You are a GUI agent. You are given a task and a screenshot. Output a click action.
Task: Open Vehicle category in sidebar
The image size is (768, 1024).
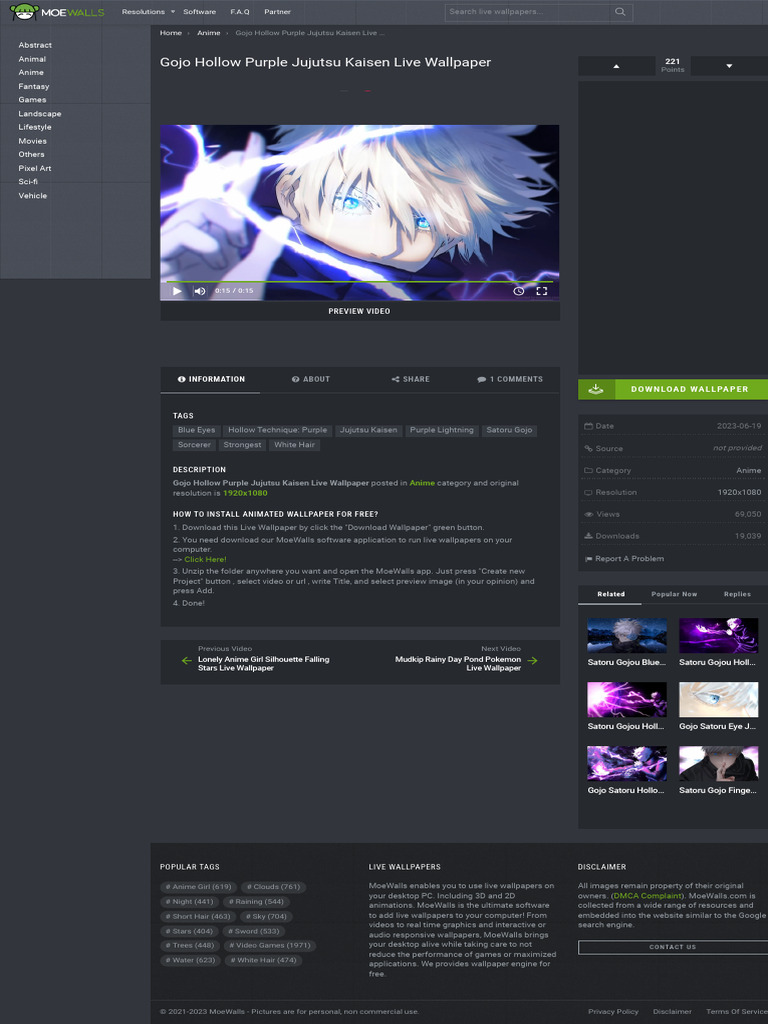[x=33, y=196]
